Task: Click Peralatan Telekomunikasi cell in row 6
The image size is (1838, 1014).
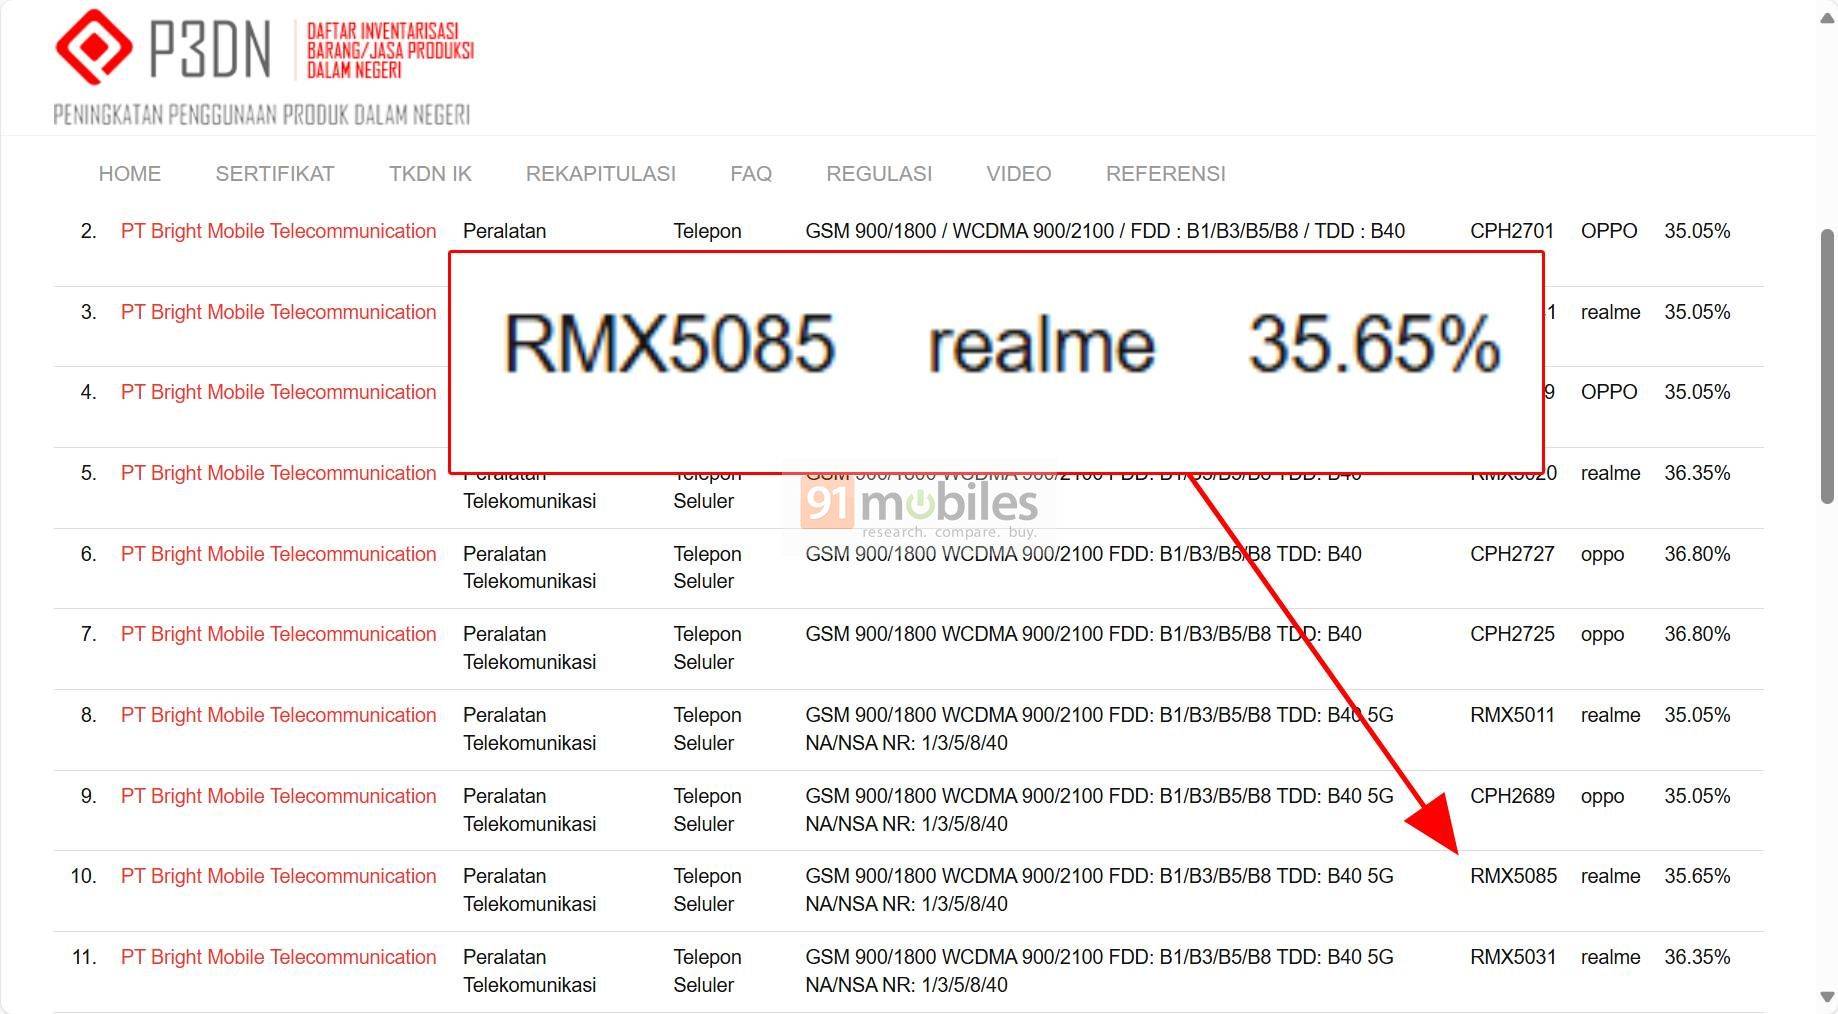Action: point(529,567)
